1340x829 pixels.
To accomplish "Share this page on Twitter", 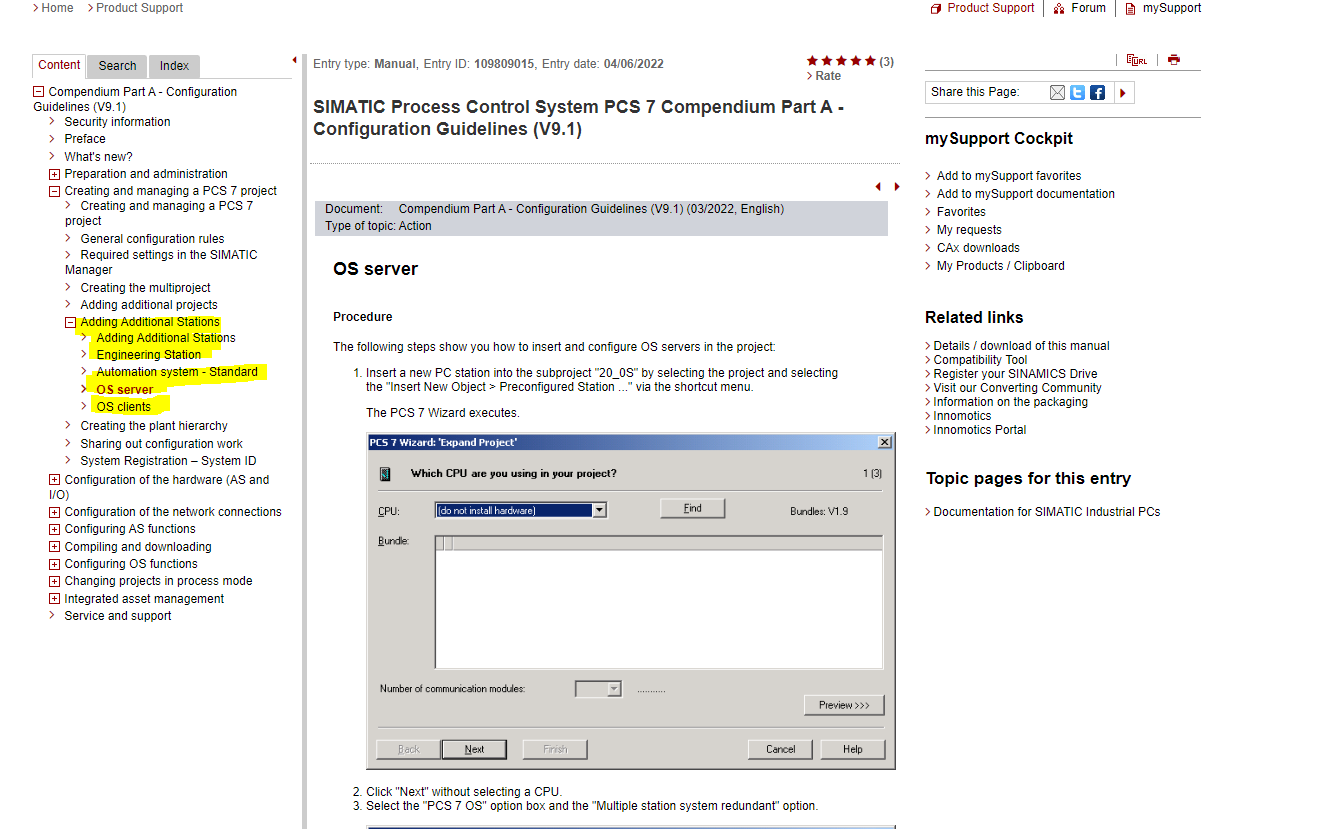I will [1077, 93].
